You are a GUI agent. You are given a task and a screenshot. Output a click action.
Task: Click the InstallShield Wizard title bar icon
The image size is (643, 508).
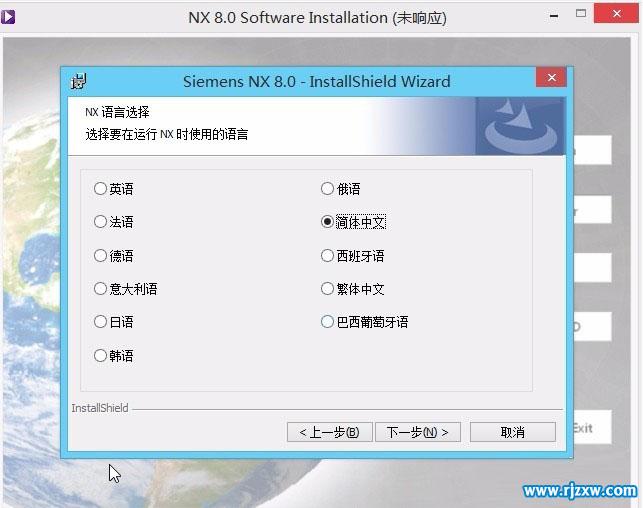78,81
